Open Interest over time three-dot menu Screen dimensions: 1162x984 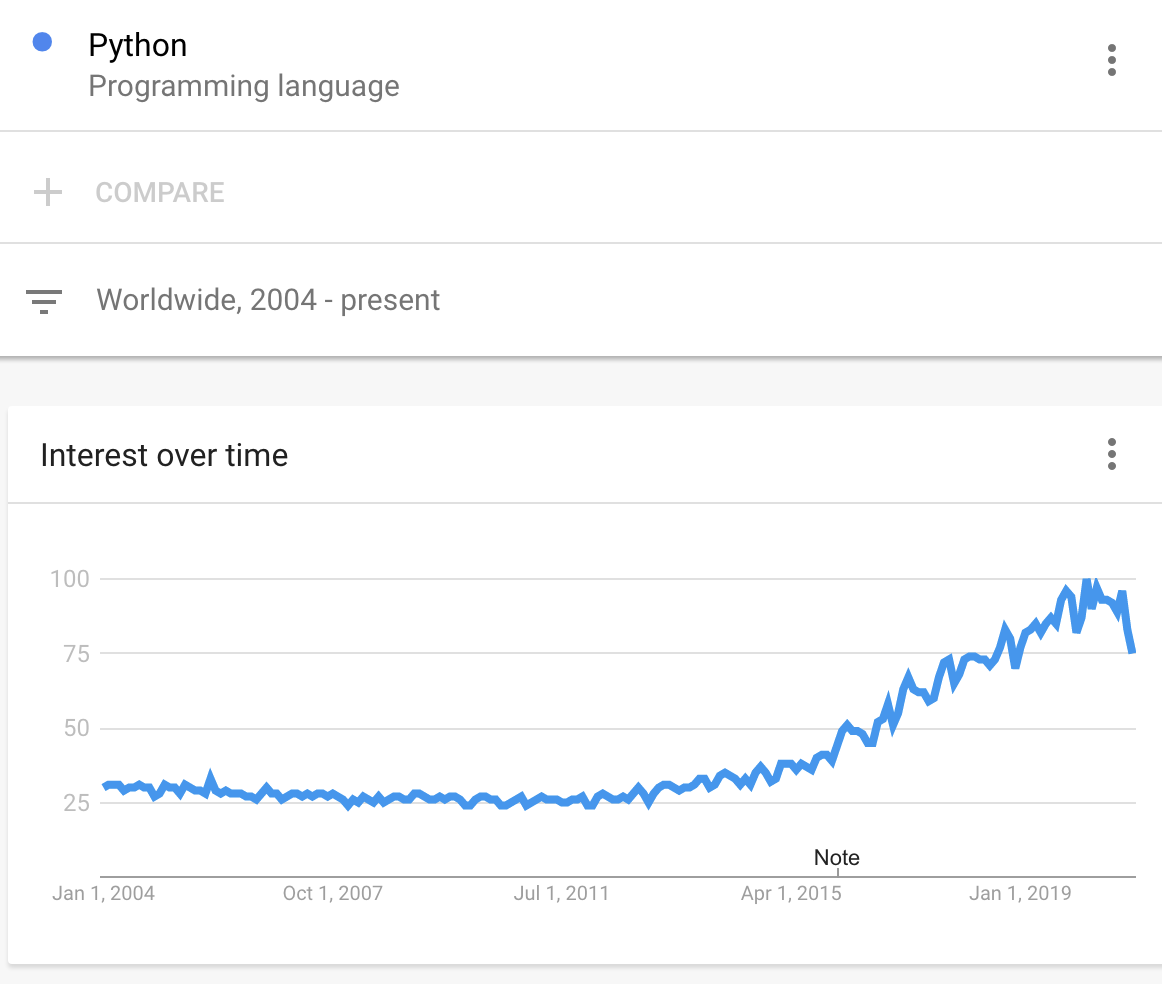click(1111, 454)
